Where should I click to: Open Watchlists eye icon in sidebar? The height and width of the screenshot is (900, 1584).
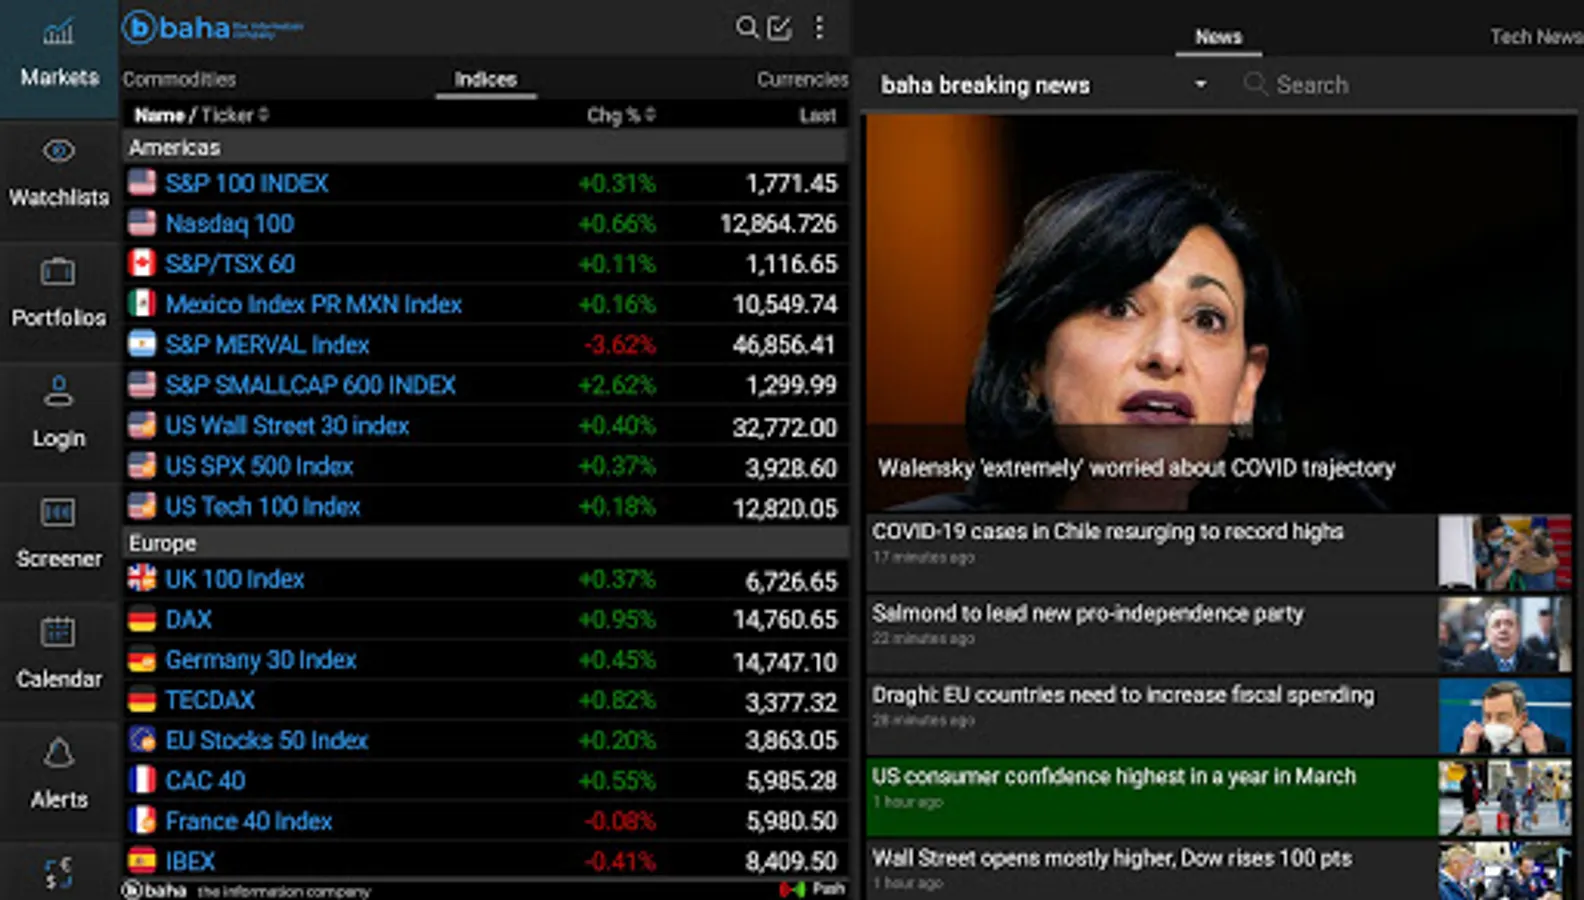(59, 151)
